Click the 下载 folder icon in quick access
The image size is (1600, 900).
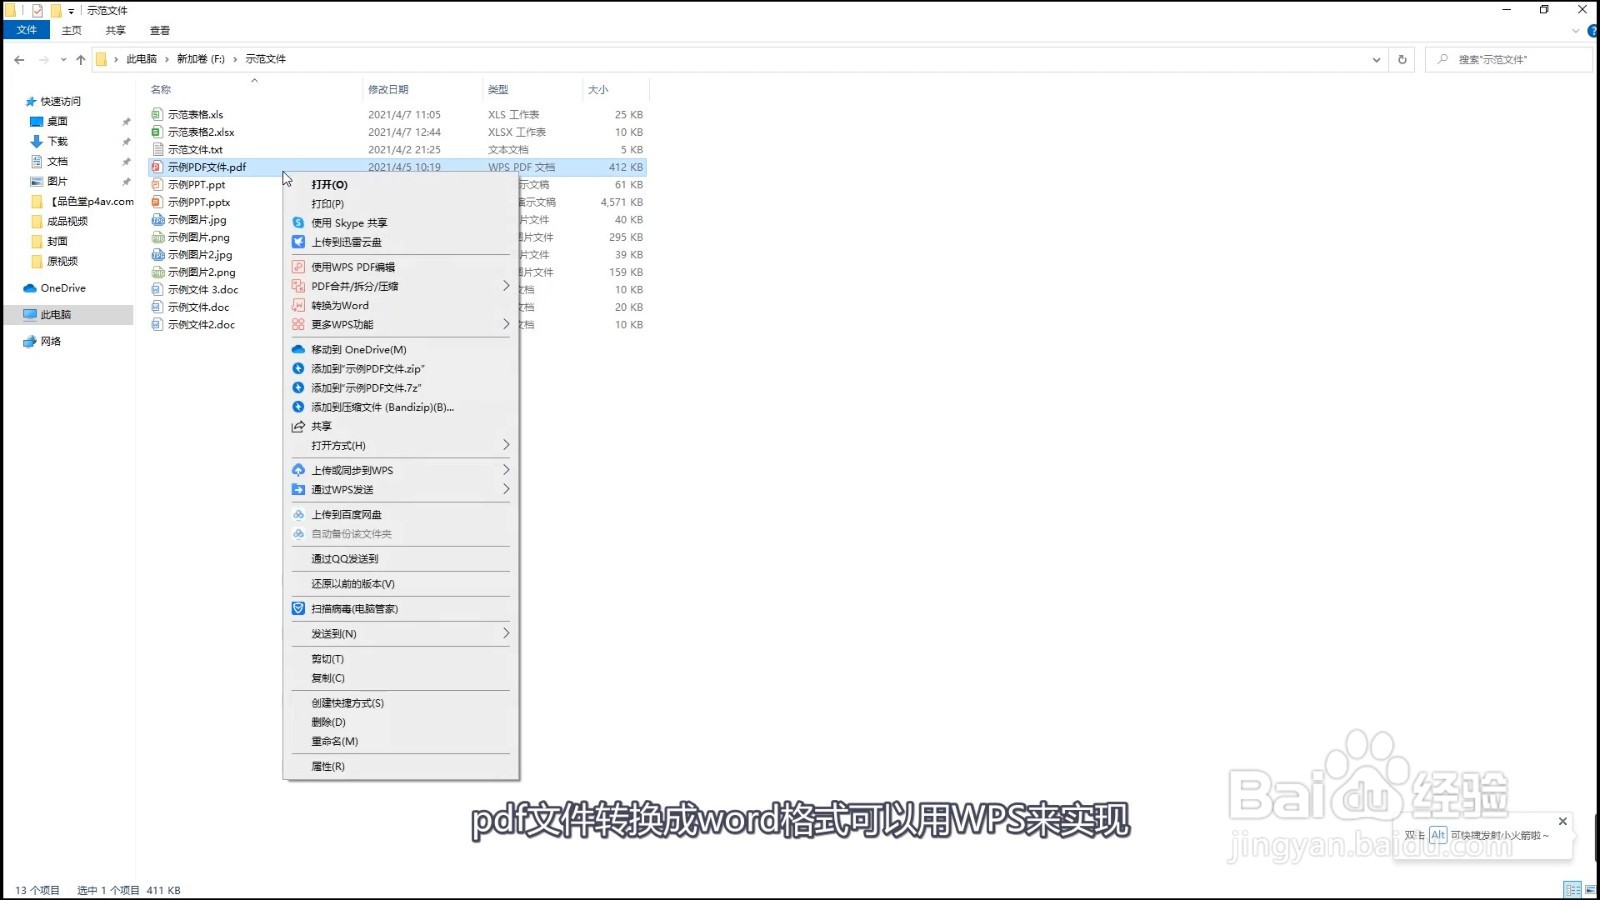pos(37,141)
